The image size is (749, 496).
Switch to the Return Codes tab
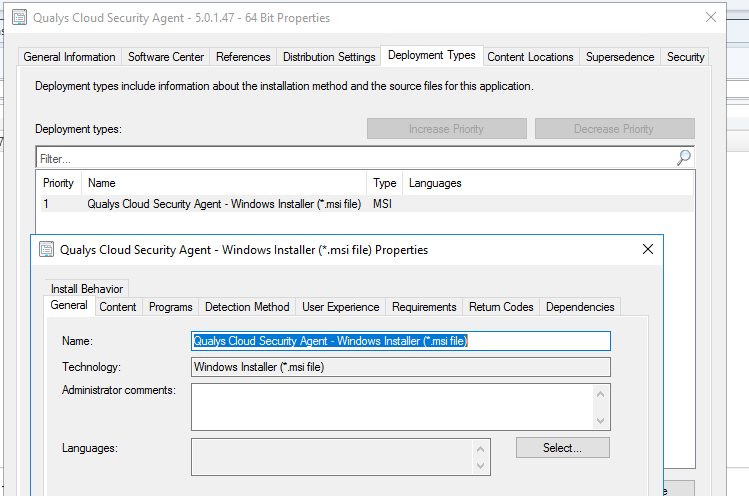tap(501, 307)
